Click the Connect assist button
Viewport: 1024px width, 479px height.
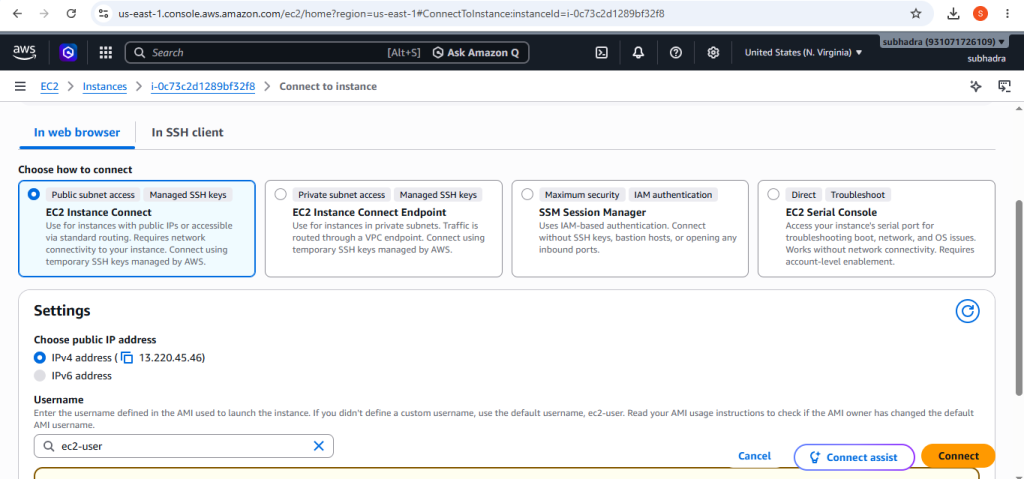854,457
